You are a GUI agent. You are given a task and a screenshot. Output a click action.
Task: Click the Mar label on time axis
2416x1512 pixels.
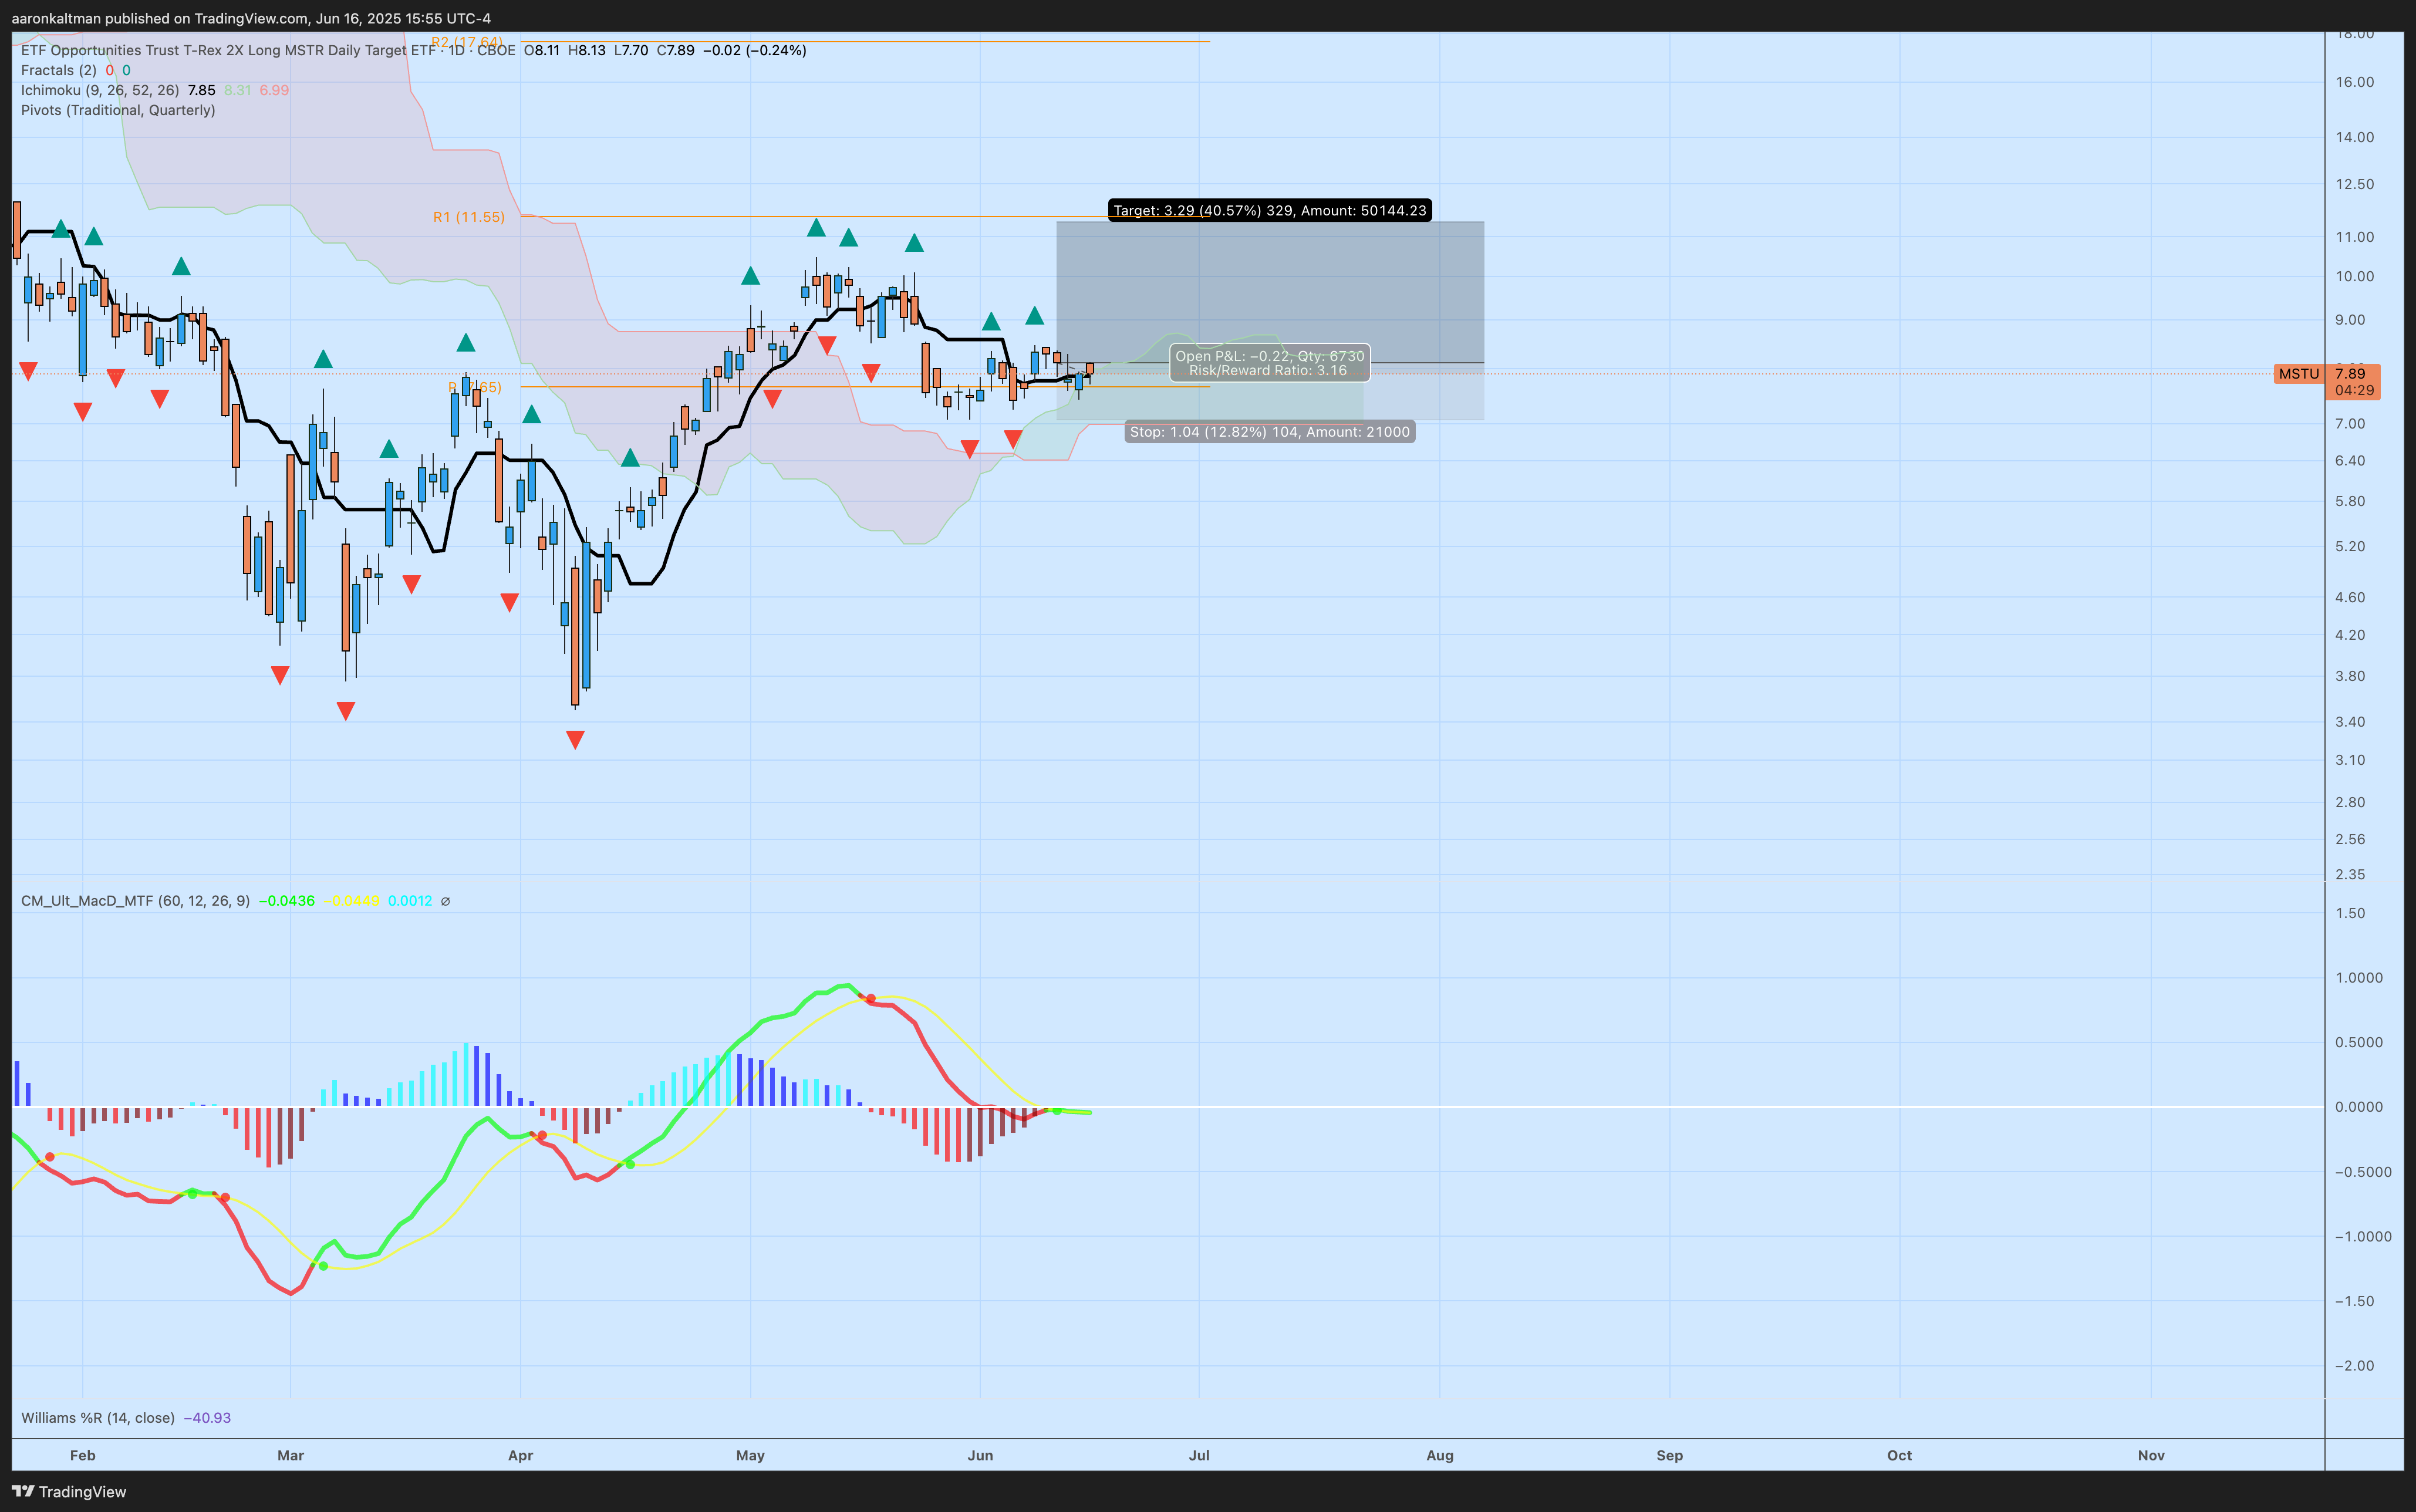[x=291, y=1455]
